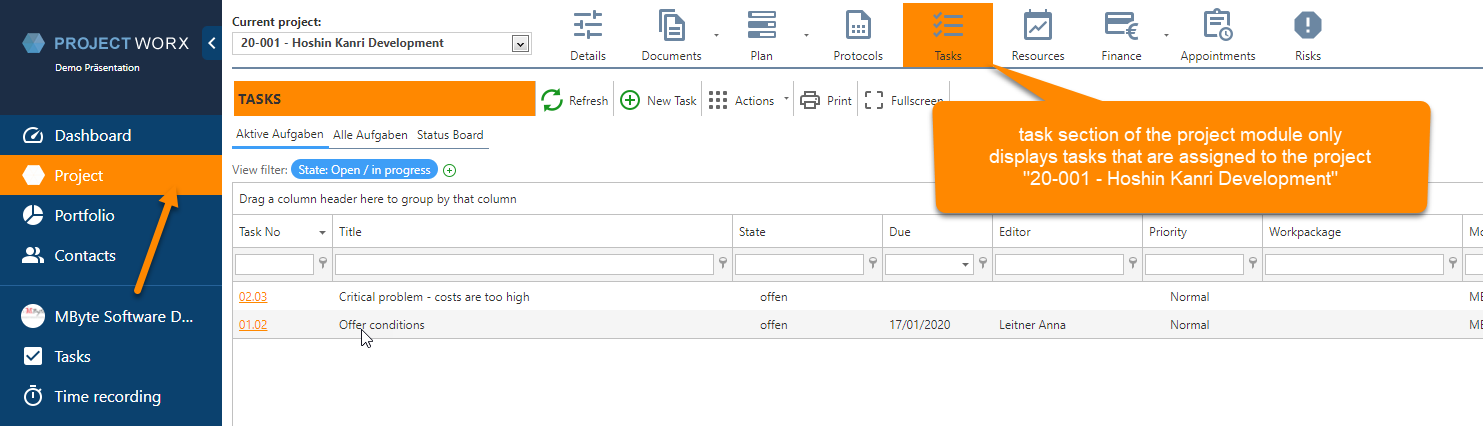Collapse the sidebar with chevron button

click(x=211, y=44)
